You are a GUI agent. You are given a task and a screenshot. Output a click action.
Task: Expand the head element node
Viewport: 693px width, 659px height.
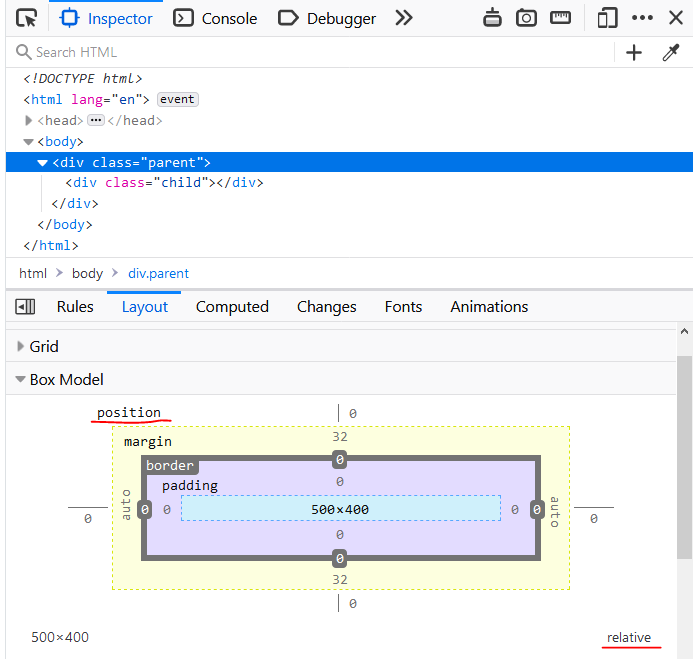29,121
